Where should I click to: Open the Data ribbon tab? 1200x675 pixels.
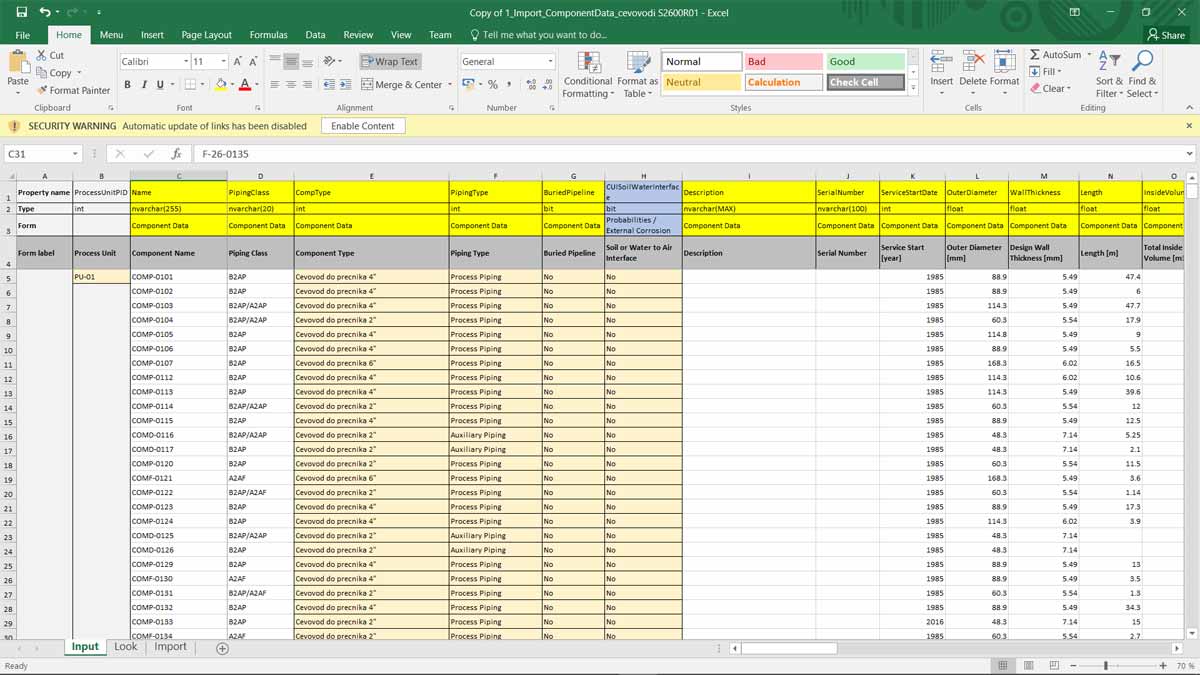[315, 35]
